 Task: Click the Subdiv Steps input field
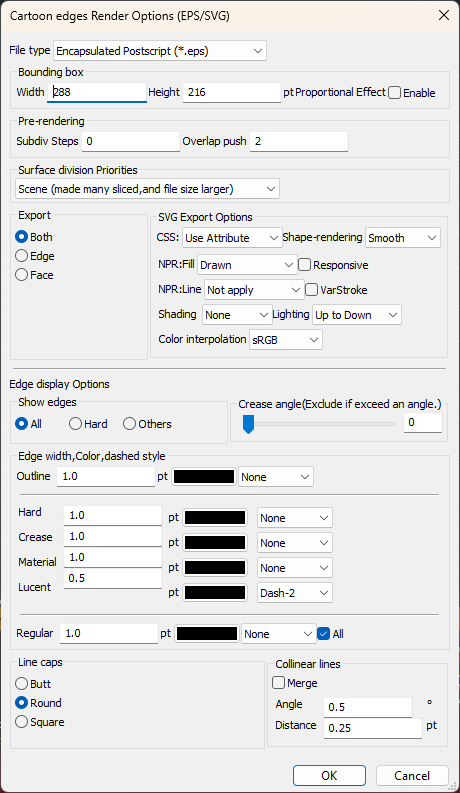(x=131, y=141)
